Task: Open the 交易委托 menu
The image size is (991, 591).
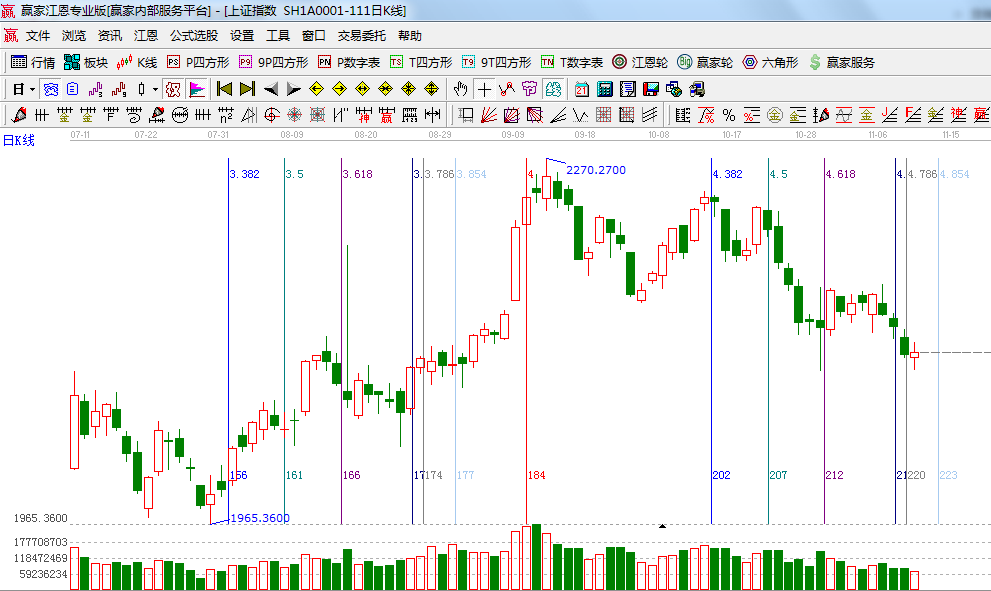Action: click(361, 35)
